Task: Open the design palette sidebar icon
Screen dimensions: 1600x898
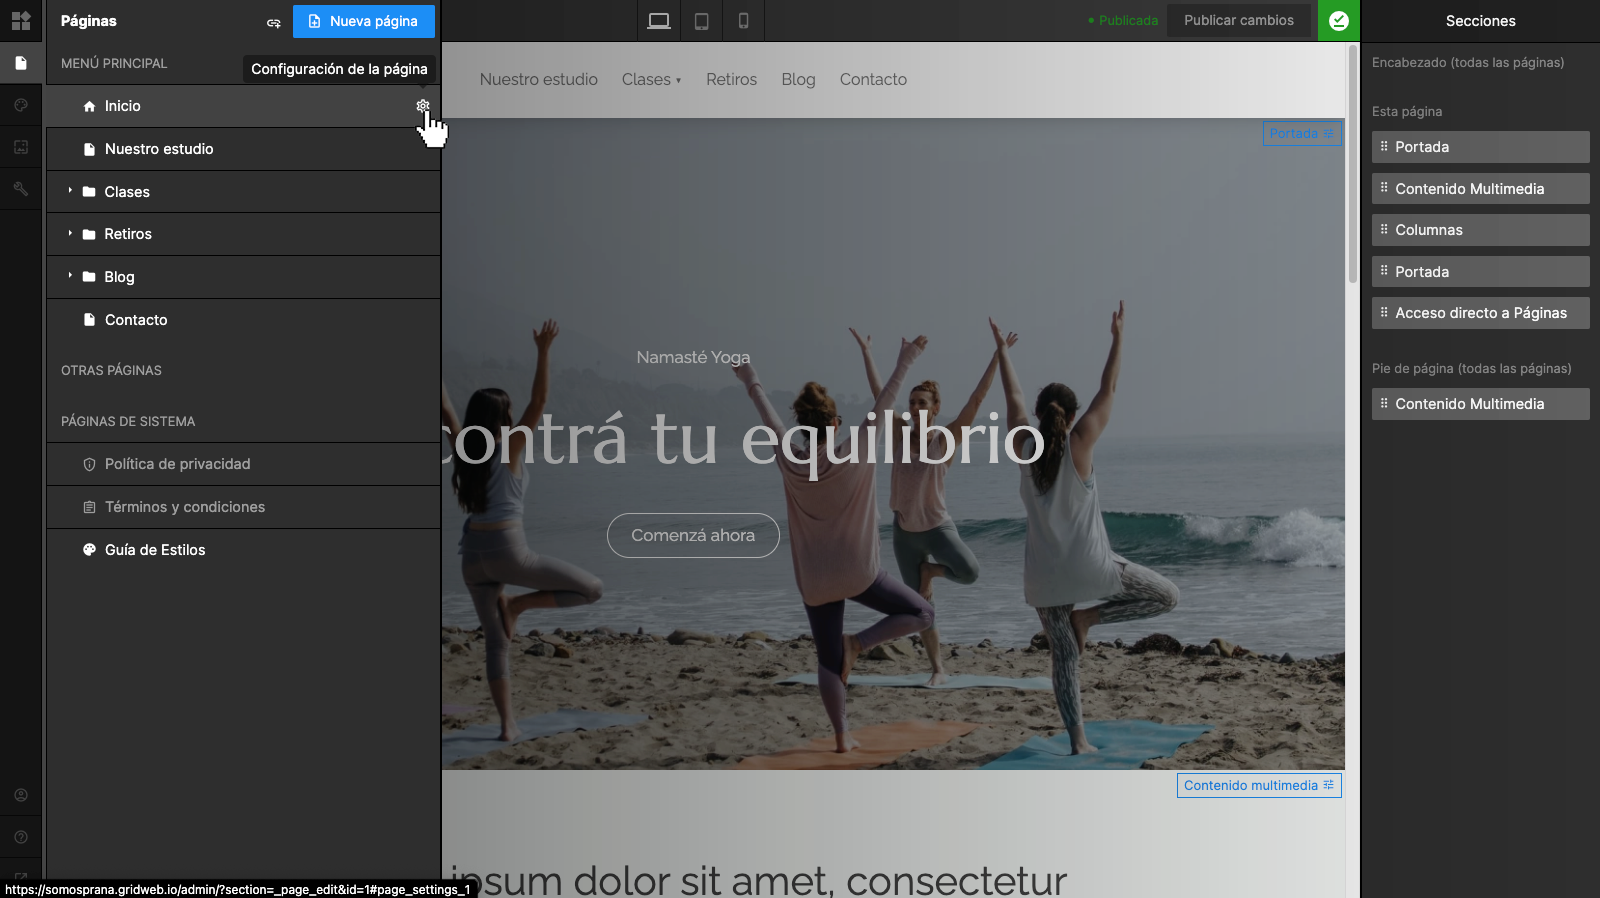Action: pos(21,105)
